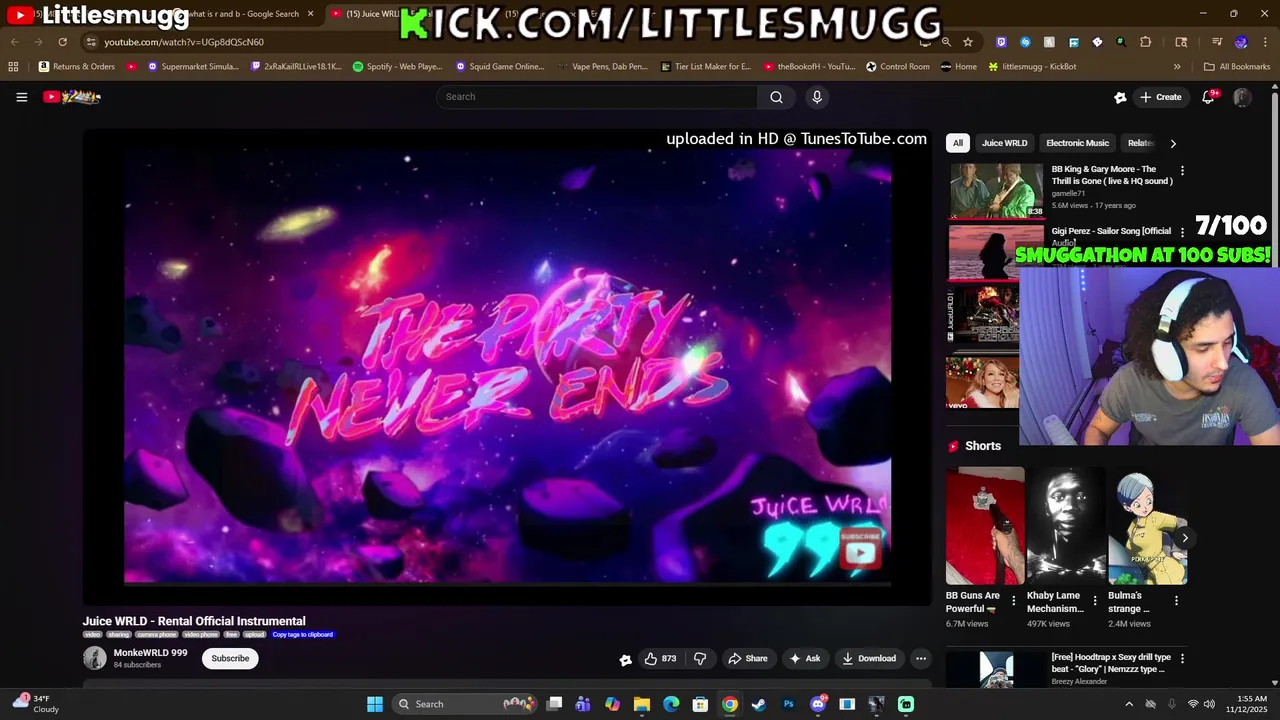The width and height of the screenshot is (1280, 720).
Task: Click the Create button on YouTube
Action: [x=1160, y=97]
